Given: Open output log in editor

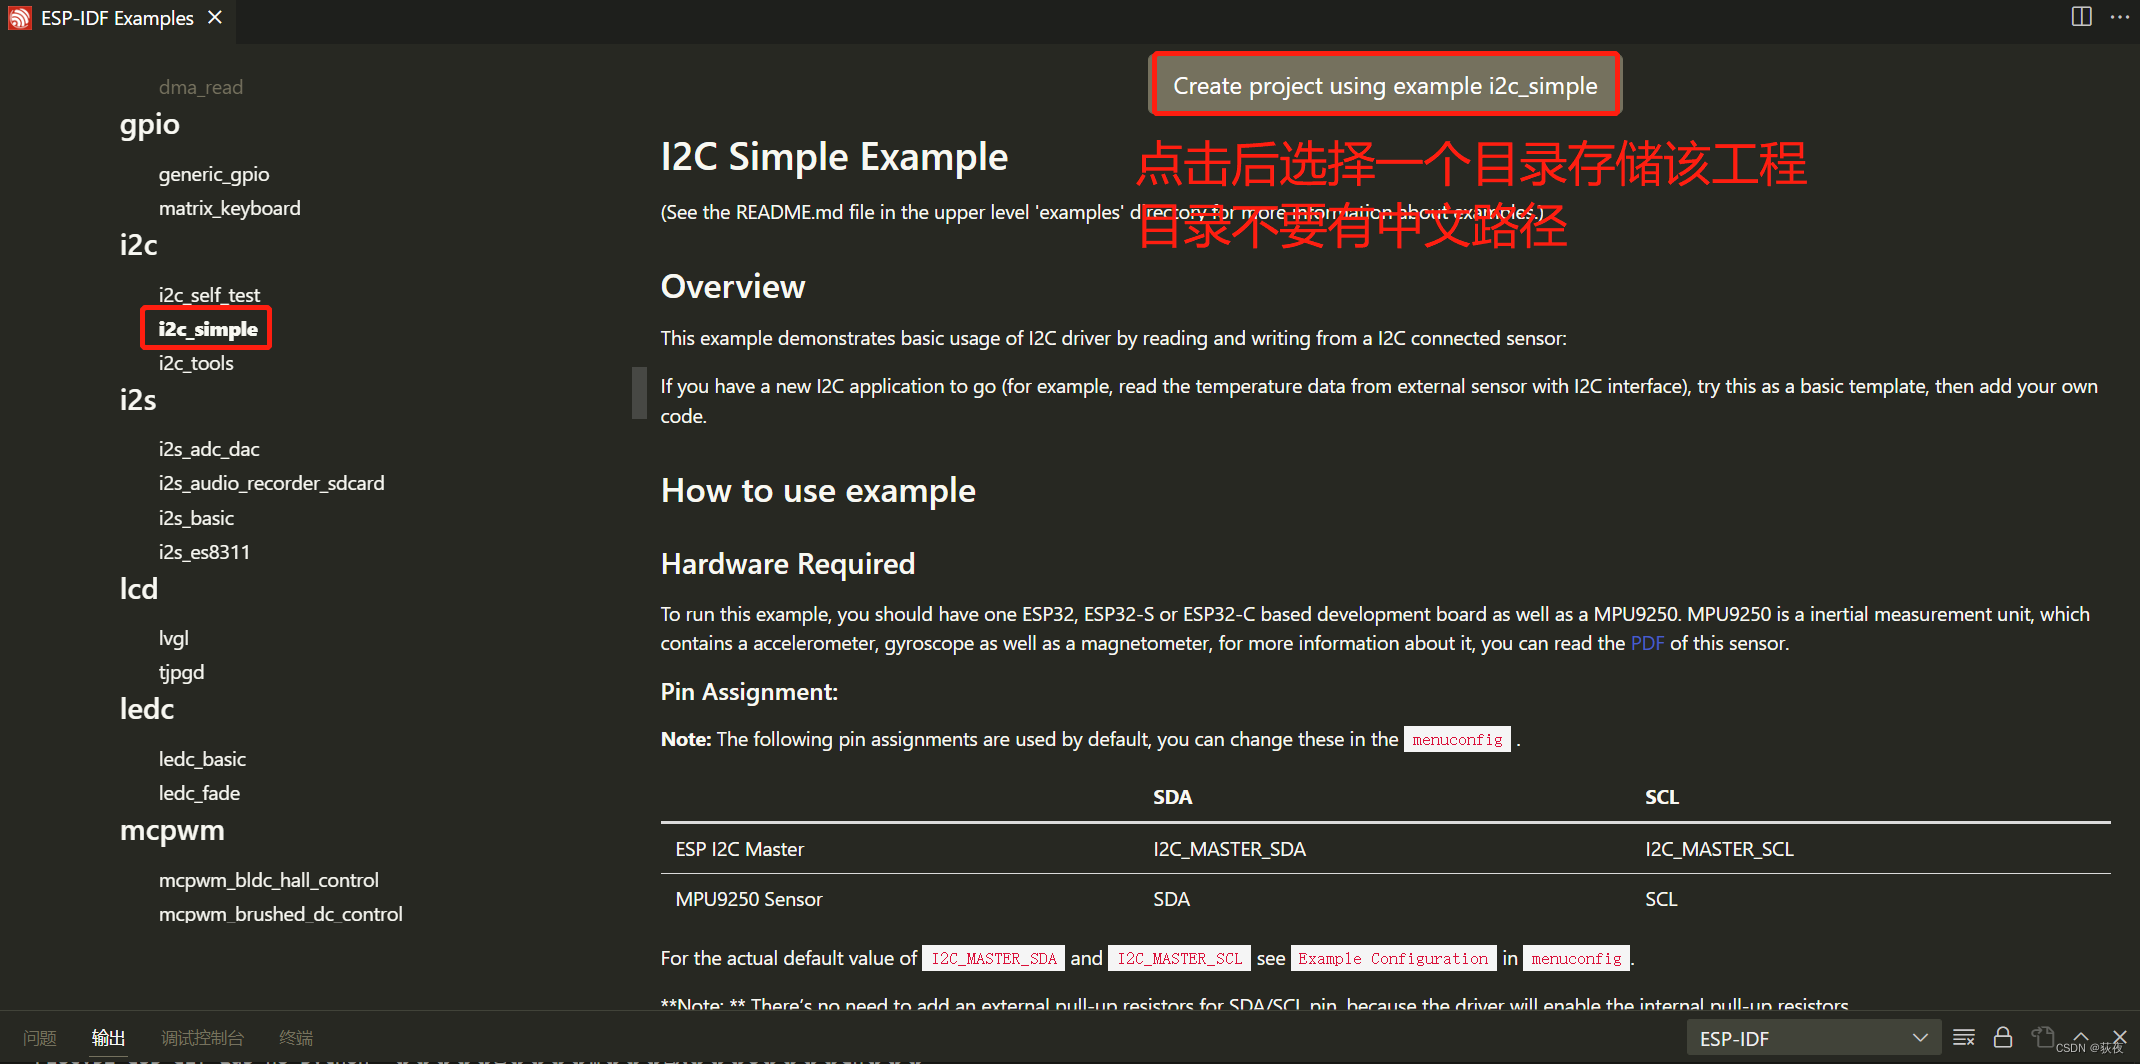Looking at the screenshot, I should [2042, 1037].
